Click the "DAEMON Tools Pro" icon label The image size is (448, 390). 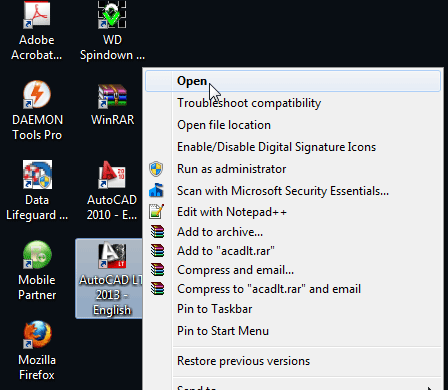(x=37, y=127)
